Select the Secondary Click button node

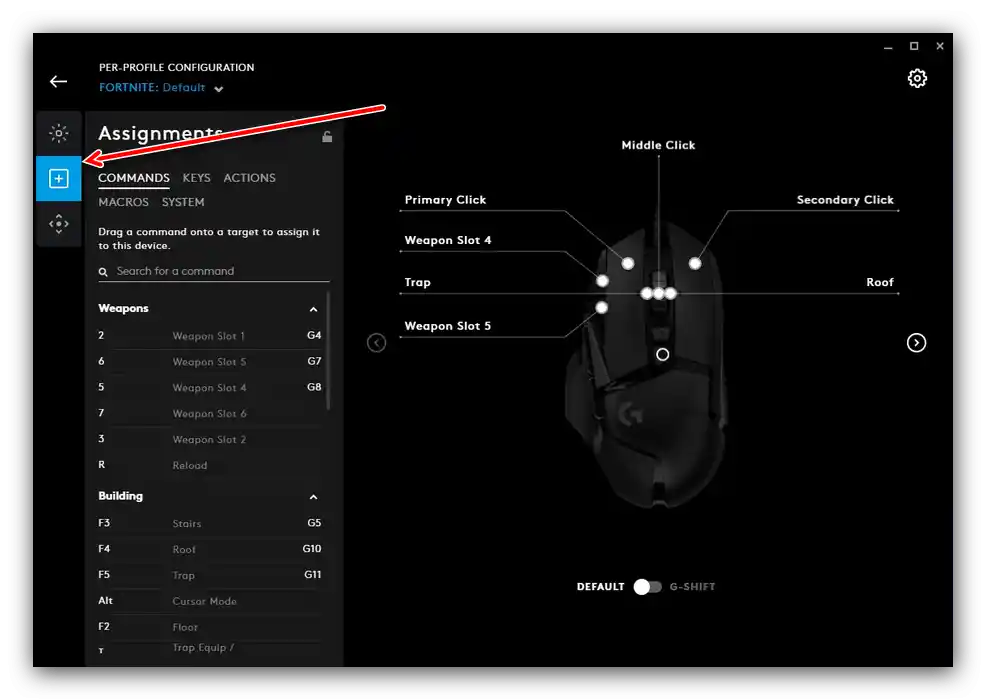pyautogui.click(x=695, y=264)
